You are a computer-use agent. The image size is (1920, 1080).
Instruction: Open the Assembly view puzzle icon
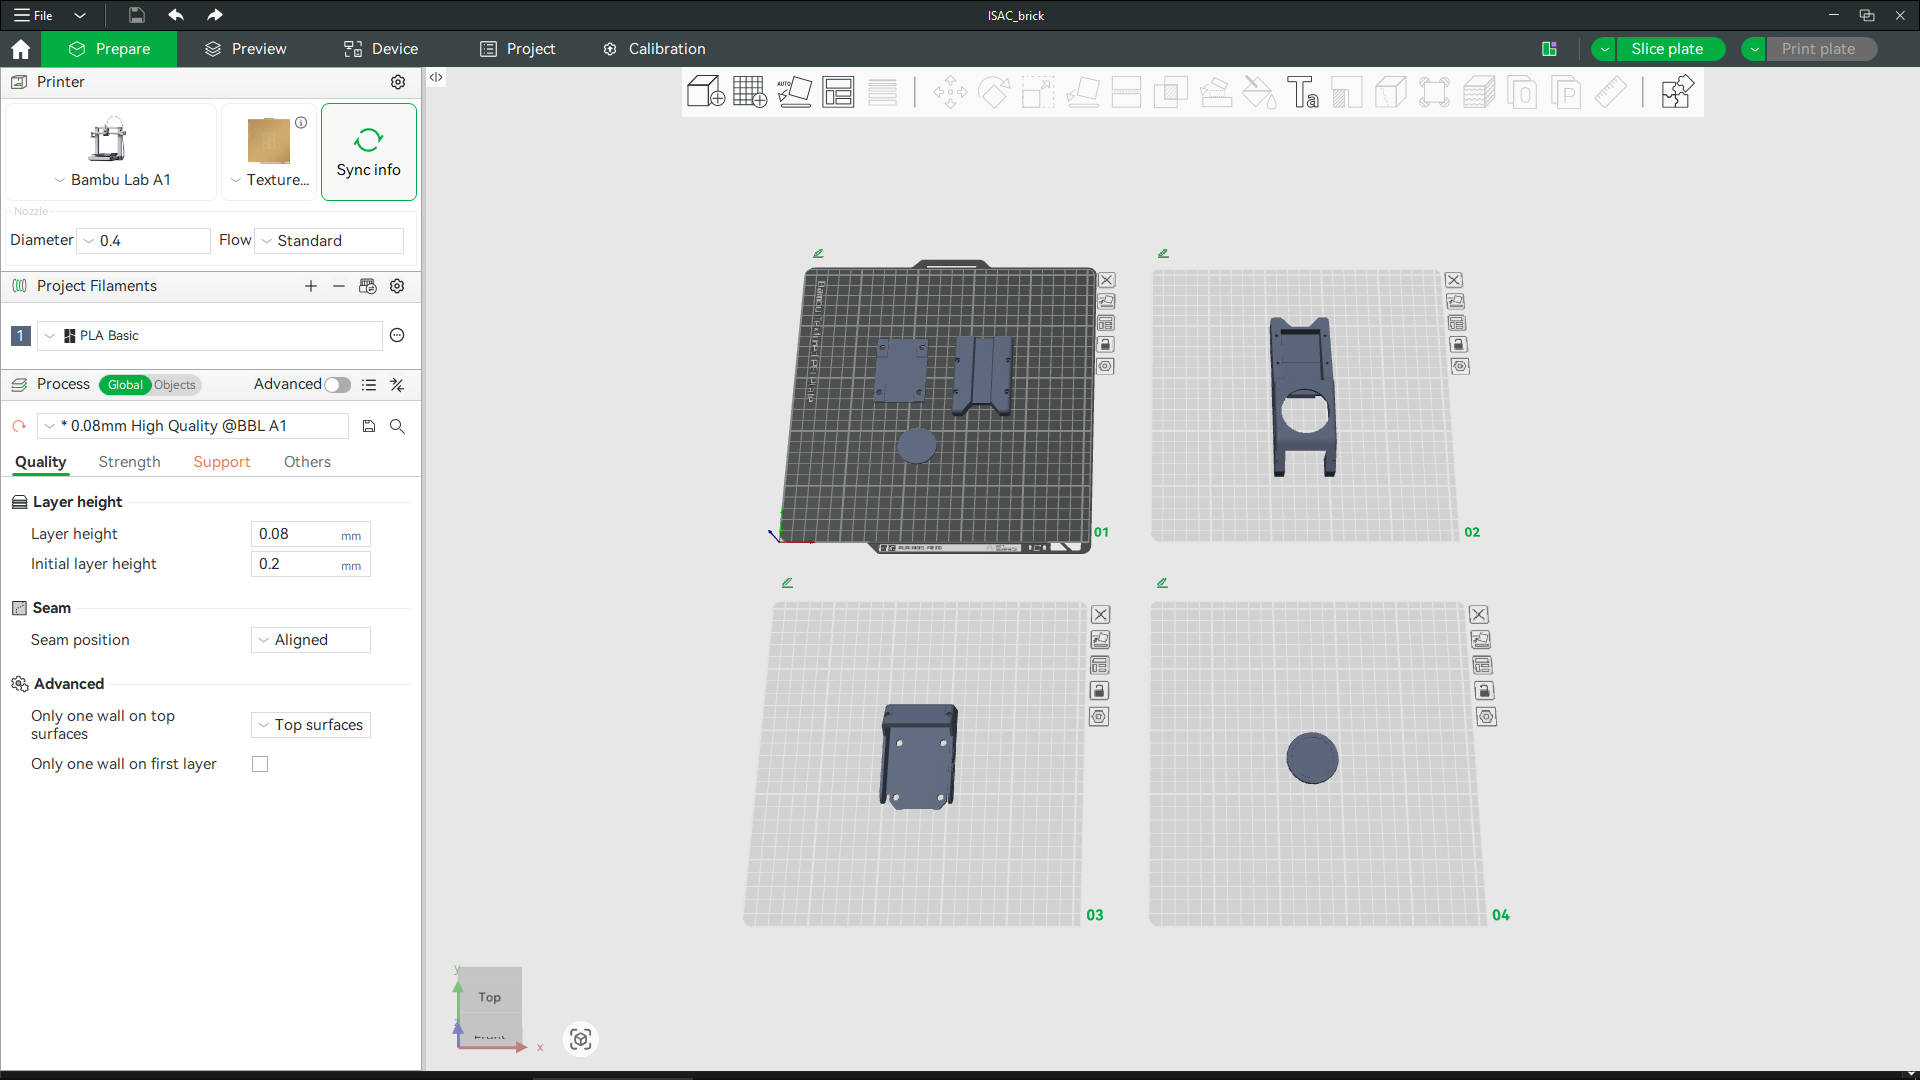point(1676,92)
